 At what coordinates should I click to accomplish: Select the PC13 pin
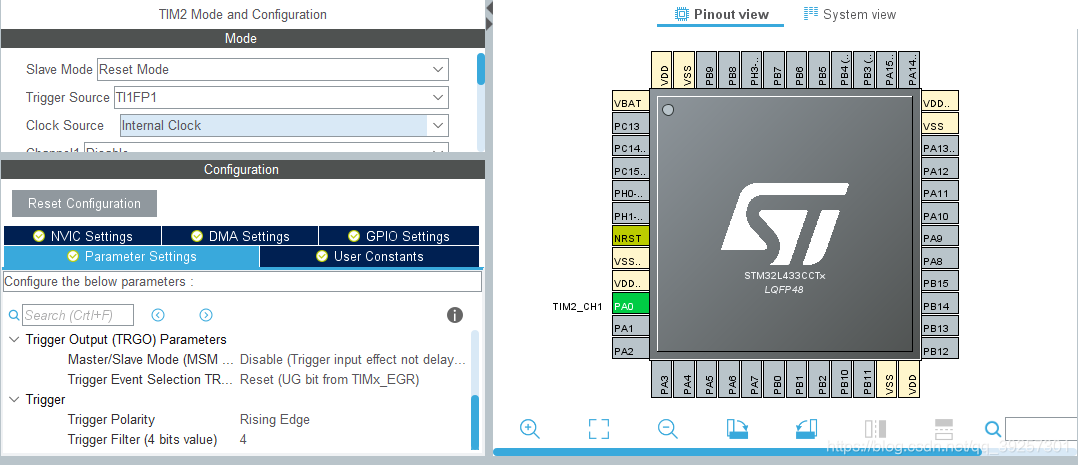pos(630,125)
